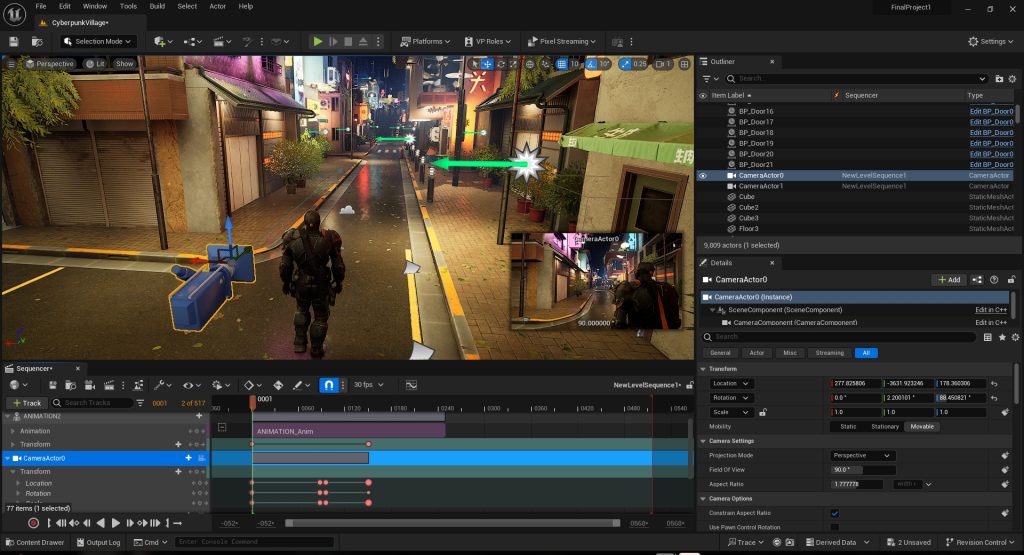Click the Add Track button in Sequencer

point(27,403)
